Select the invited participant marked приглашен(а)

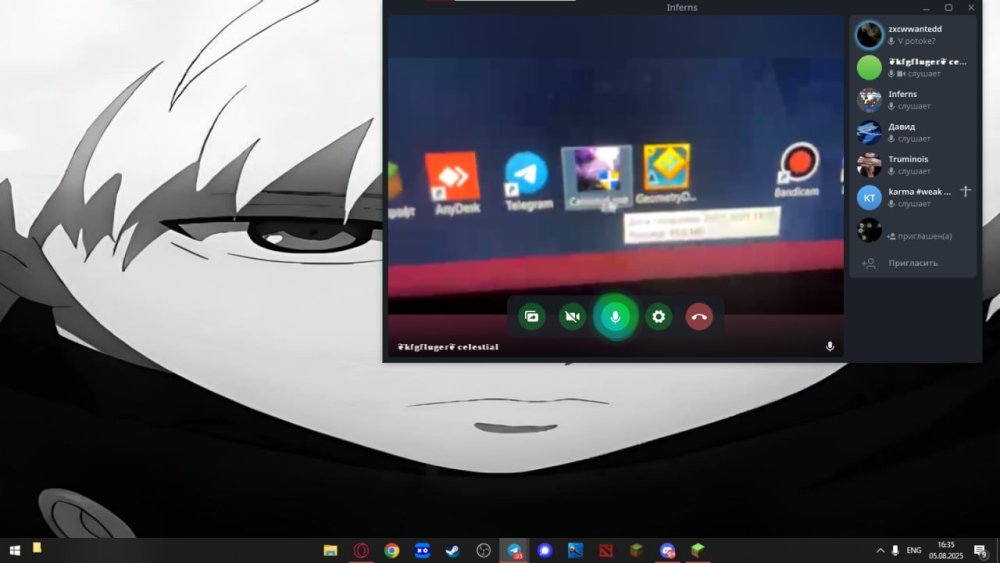click(913, 230)
